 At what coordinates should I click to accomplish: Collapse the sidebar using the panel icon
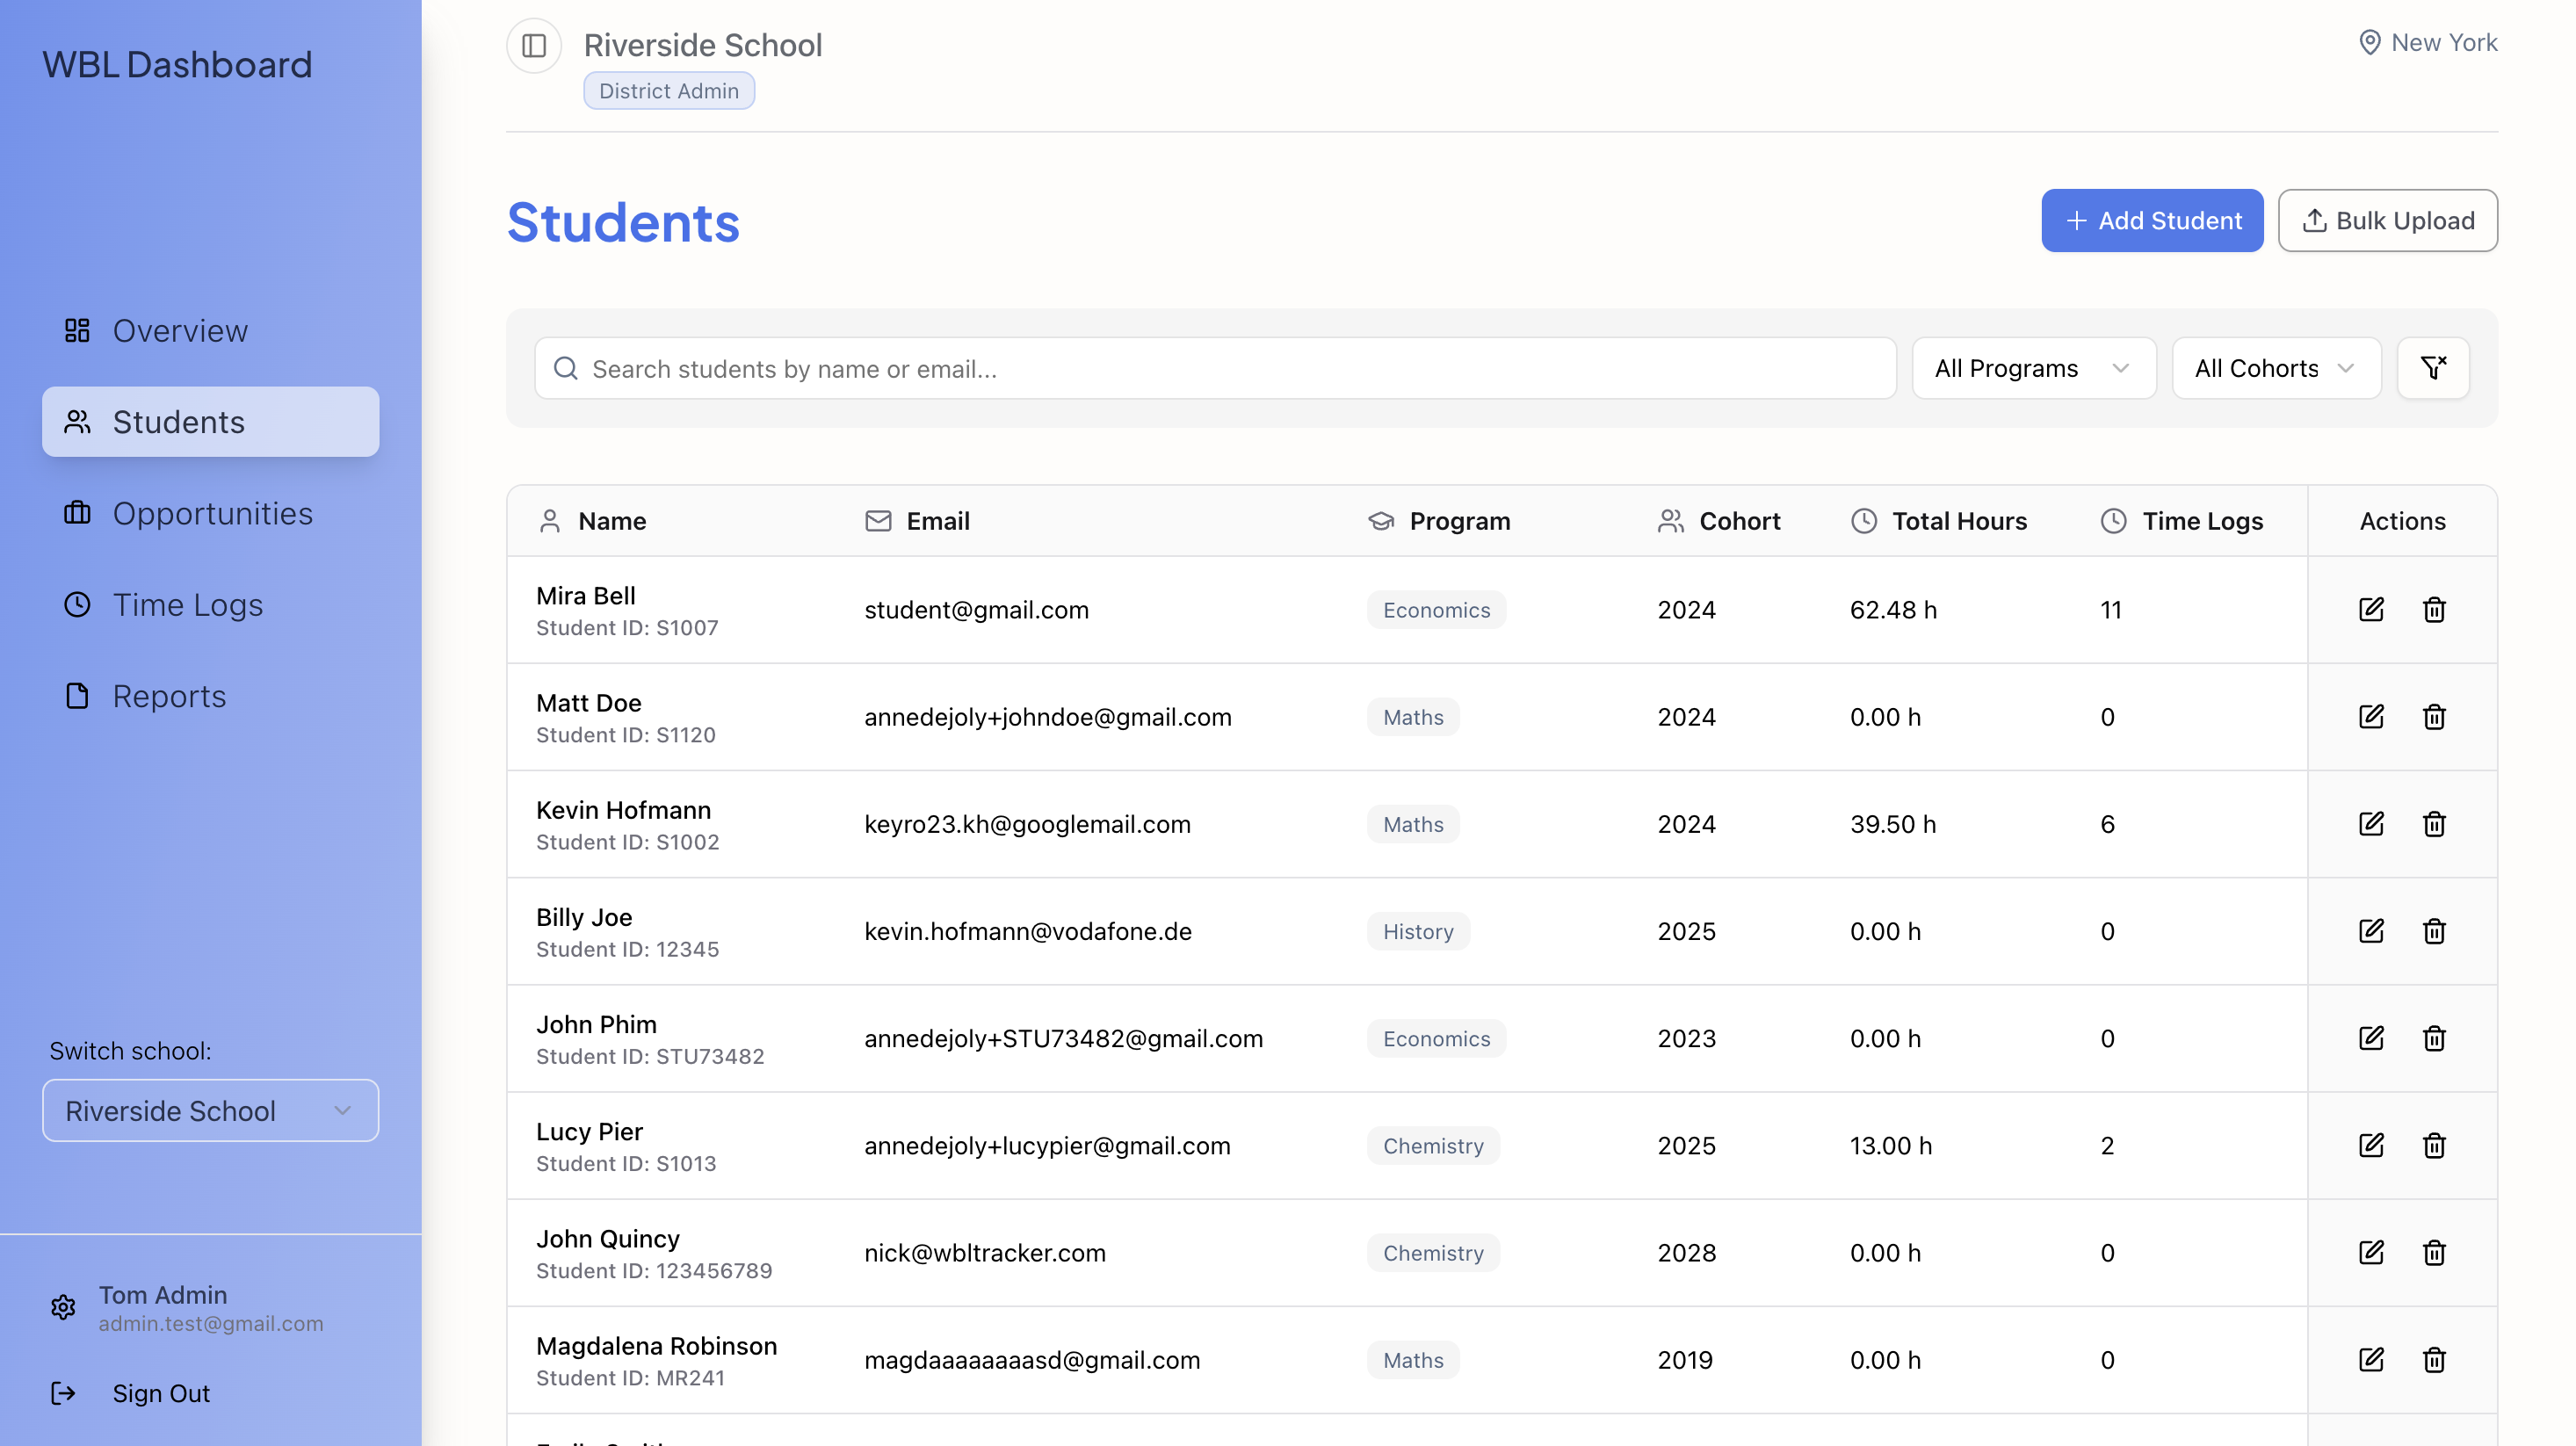533,45
